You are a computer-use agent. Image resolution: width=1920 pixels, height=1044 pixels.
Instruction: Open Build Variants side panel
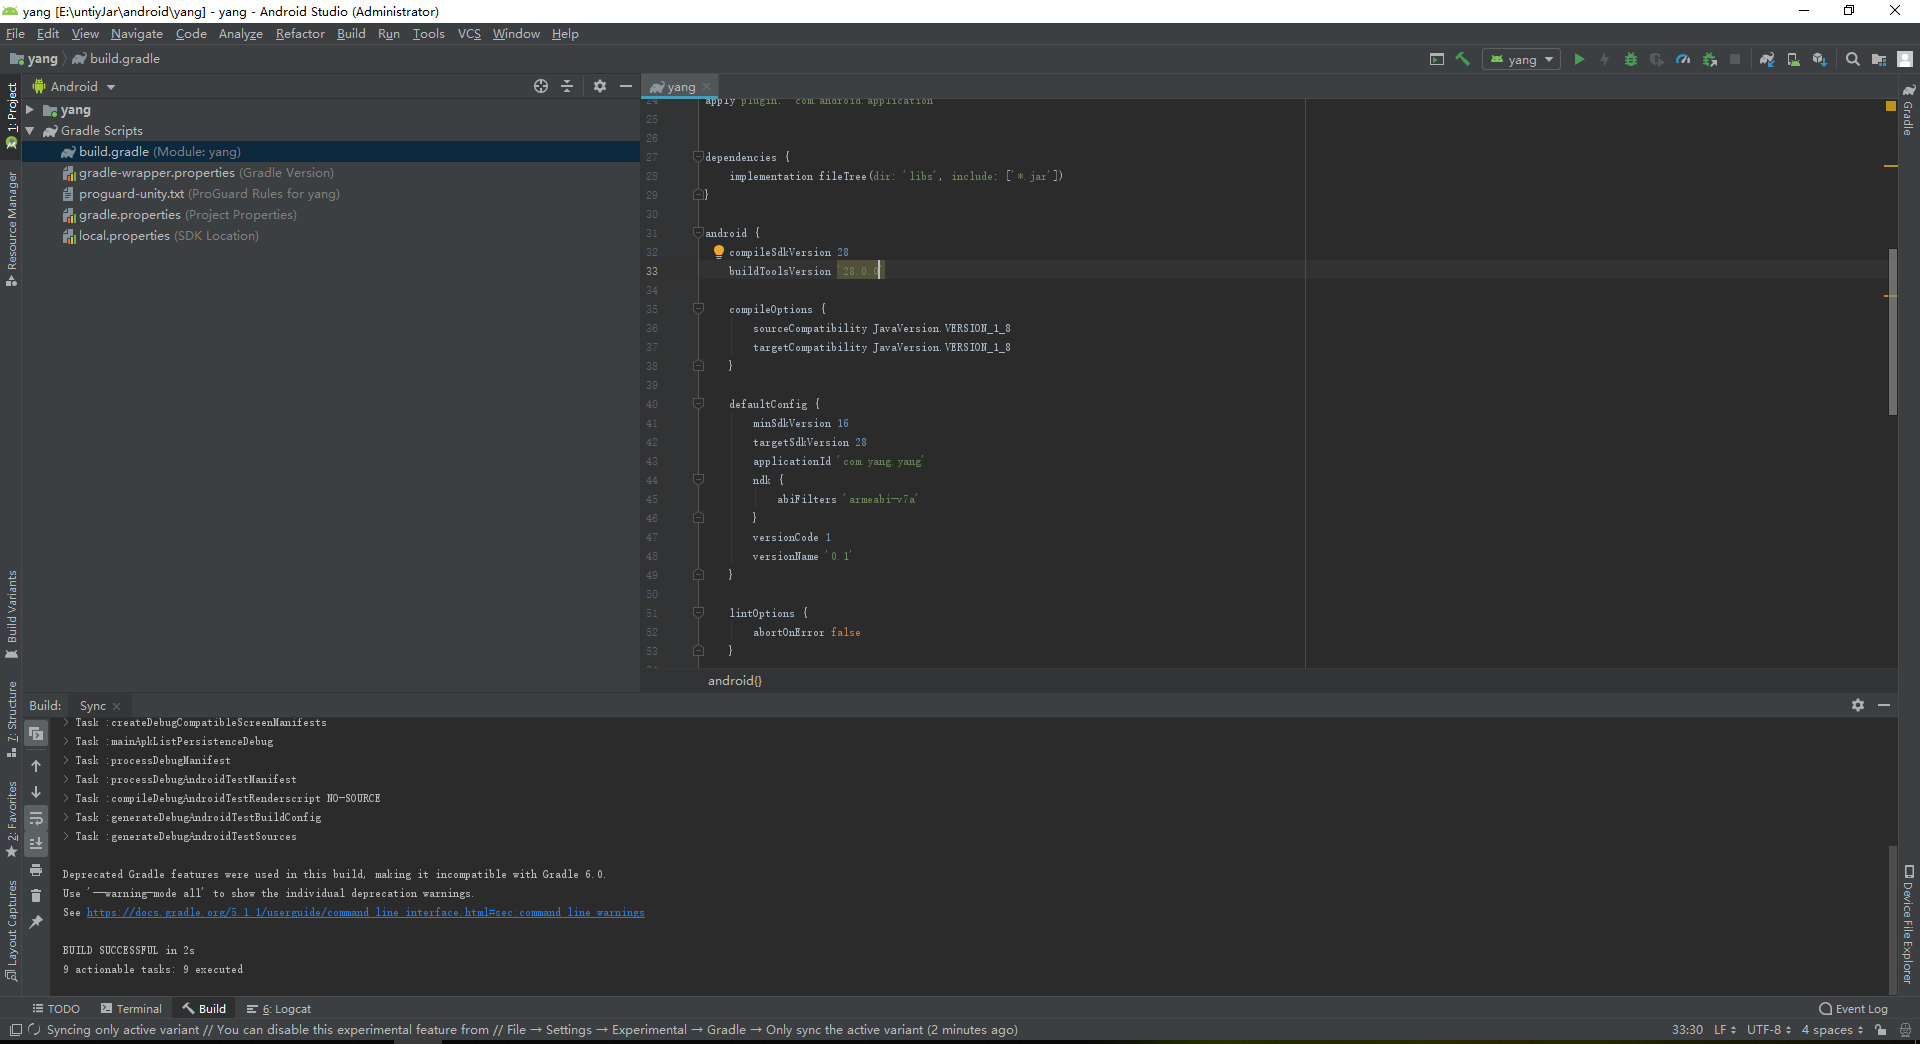[x=12, y=614]
